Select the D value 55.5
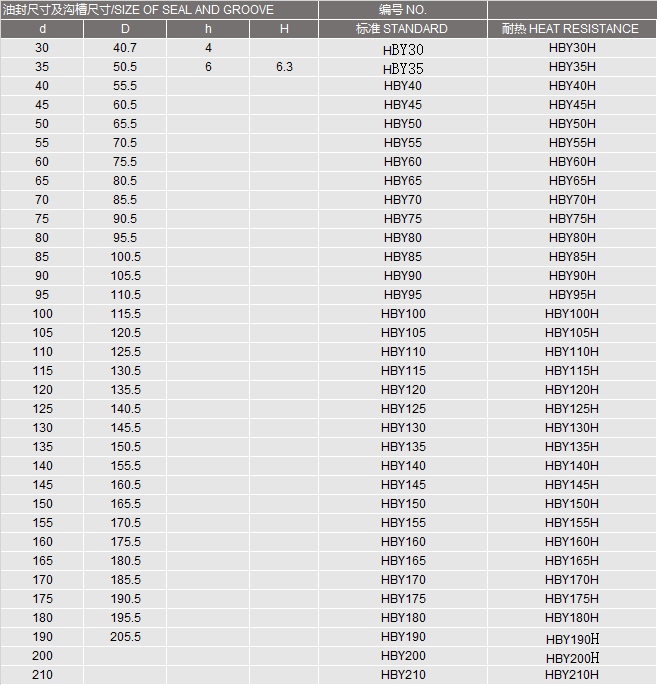This screenshot has height=685, width=657. [125, 86]
